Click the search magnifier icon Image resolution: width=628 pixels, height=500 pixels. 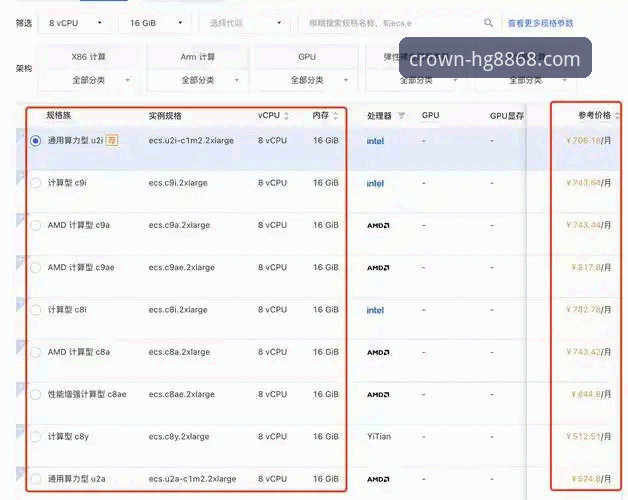(x=488, y=23)
